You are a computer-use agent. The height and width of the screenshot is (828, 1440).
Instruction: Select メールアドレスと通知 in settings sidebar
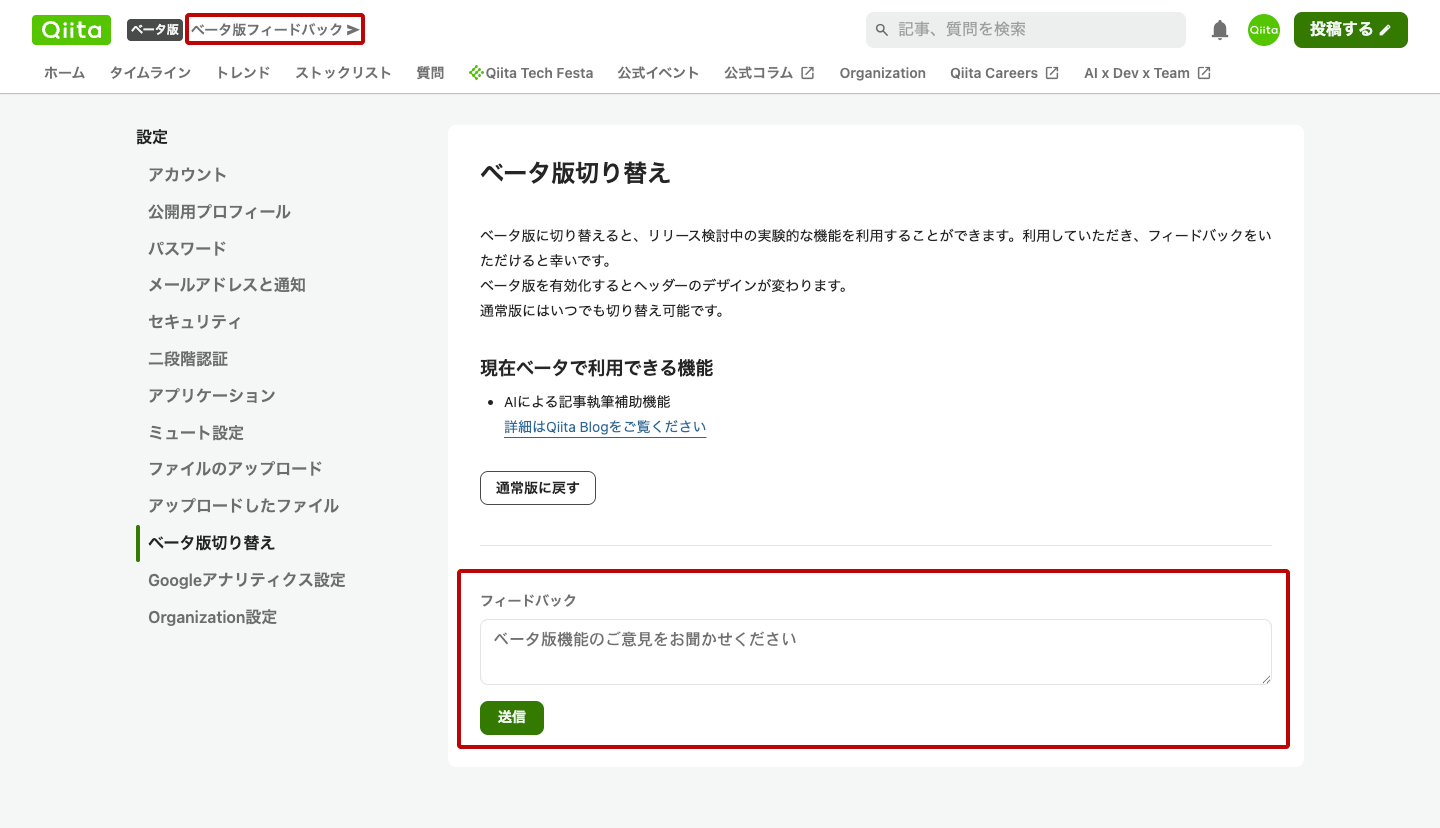[x=227, y=285]
